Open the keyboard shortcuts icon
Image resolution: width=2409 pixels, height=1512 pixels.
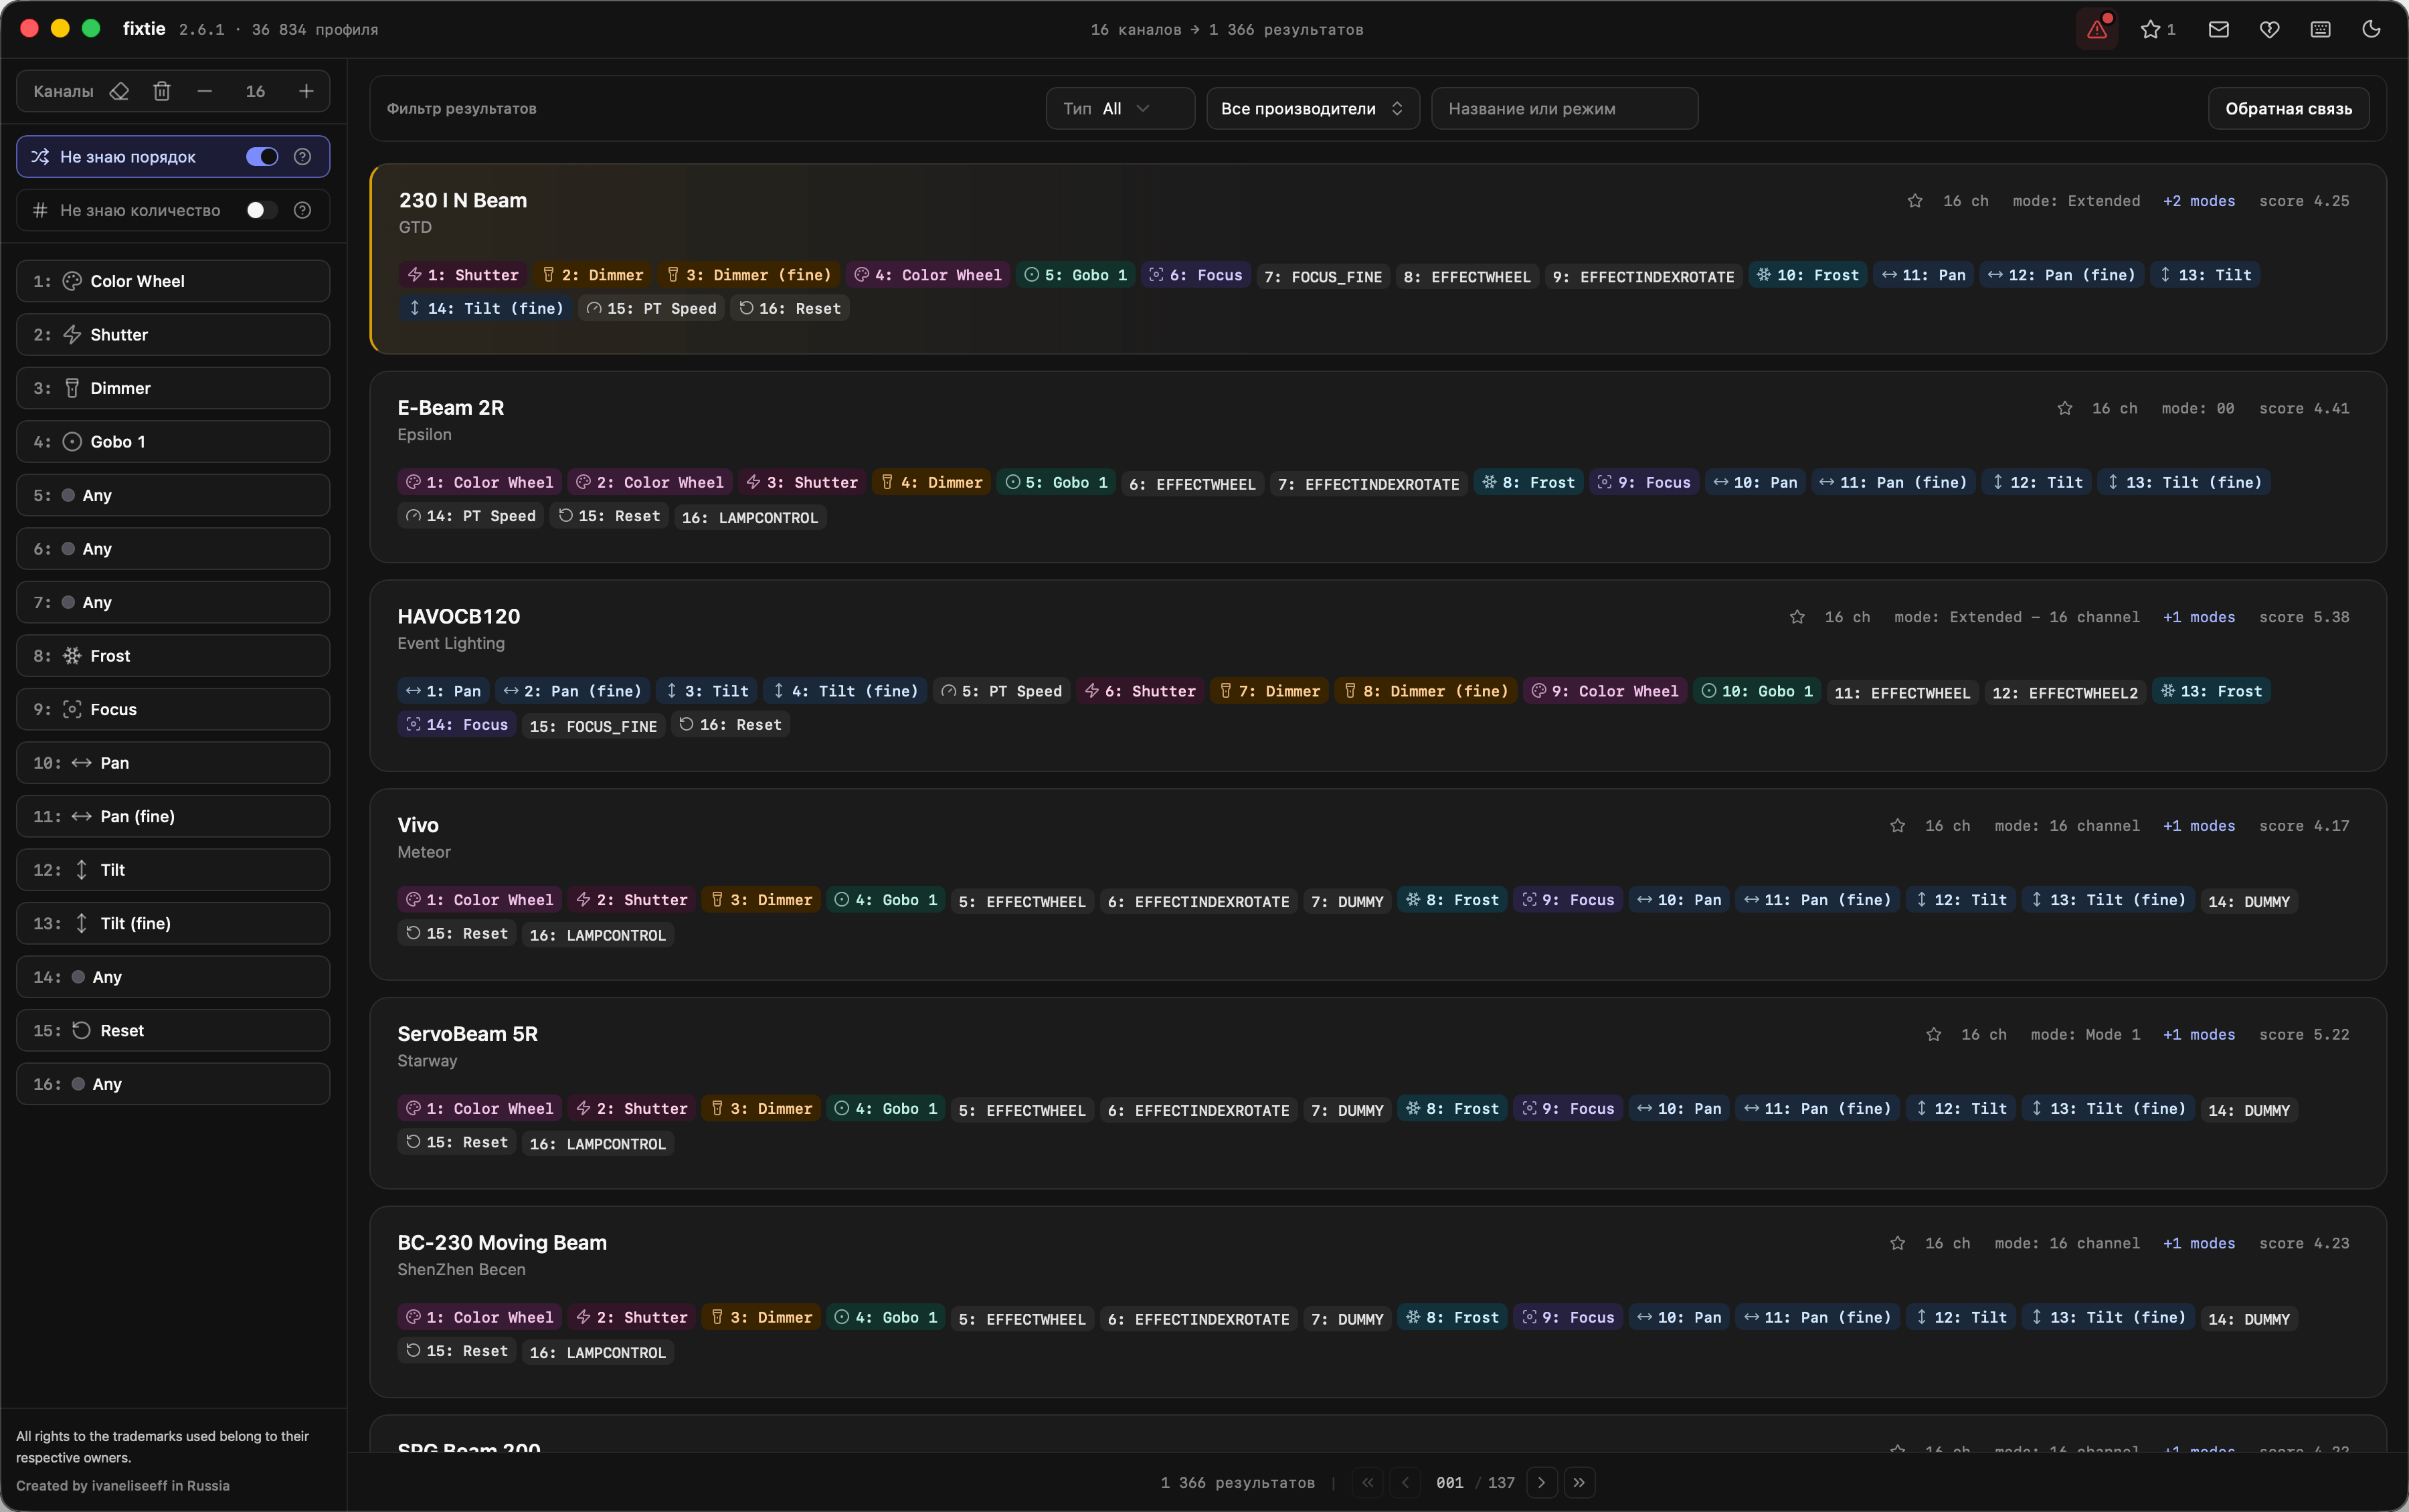coord(2320,30)
